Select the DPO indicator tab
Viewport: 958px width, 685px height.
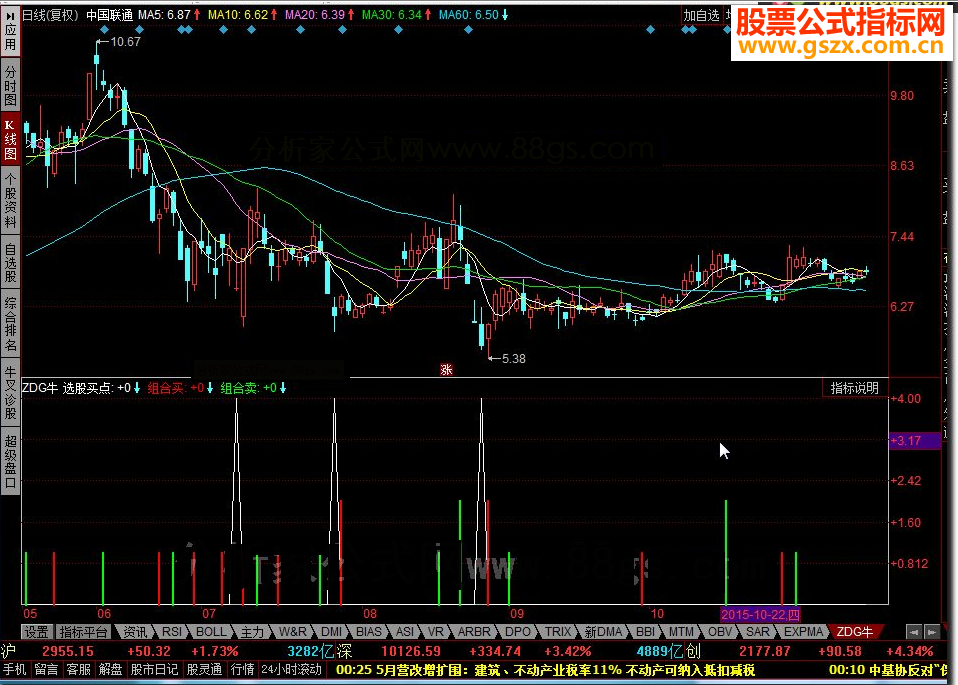(517, 632)
